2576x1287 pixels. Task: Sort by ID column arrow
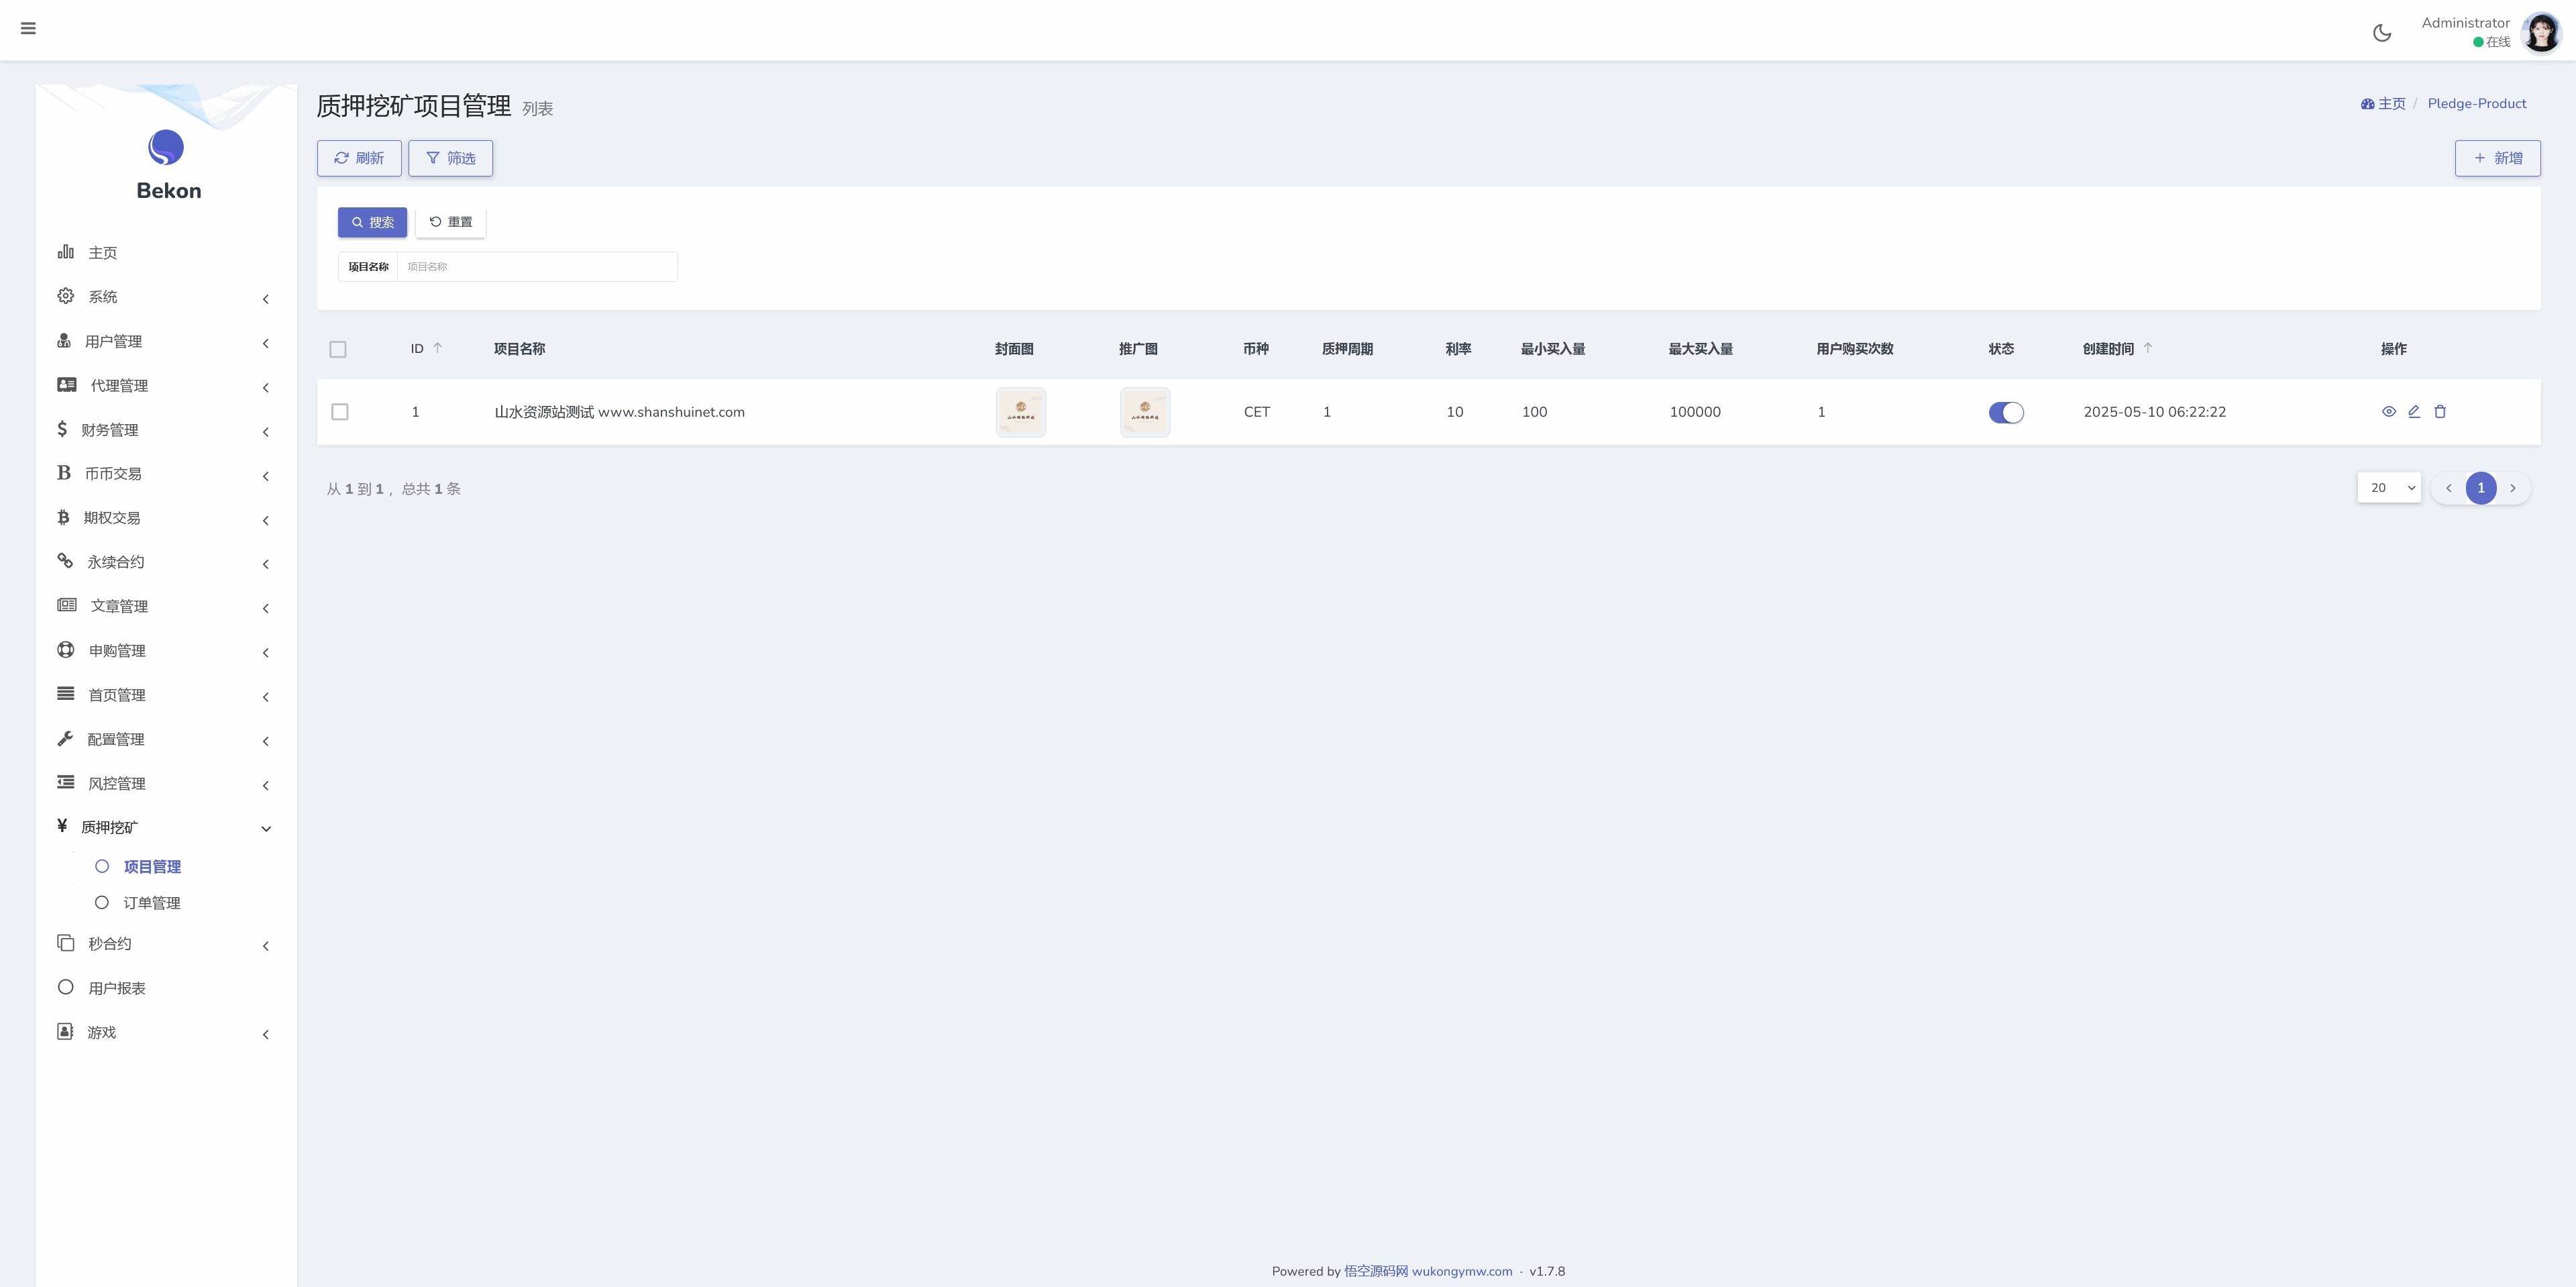tap(437, 348)
